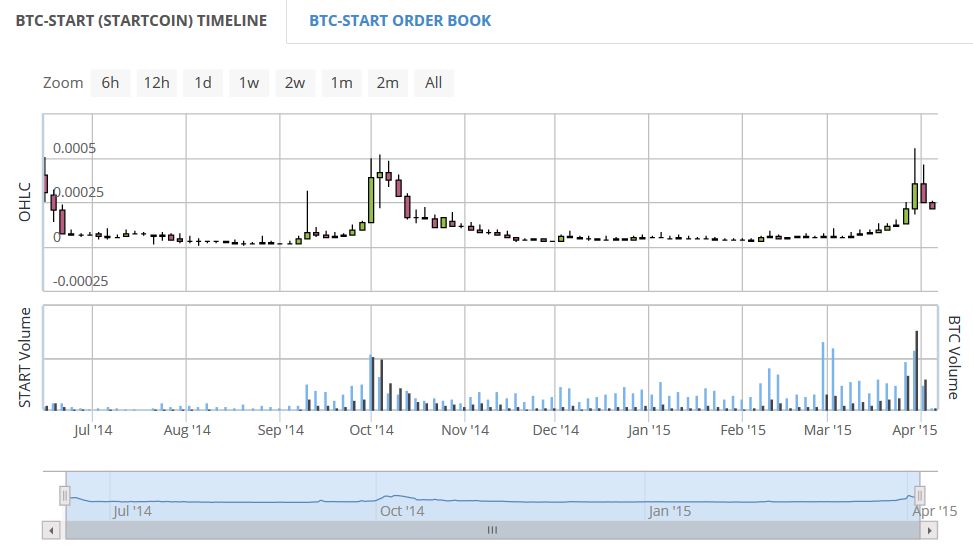Click the Mar '15 axis label

pyautogui.click(x=827, y=430)
